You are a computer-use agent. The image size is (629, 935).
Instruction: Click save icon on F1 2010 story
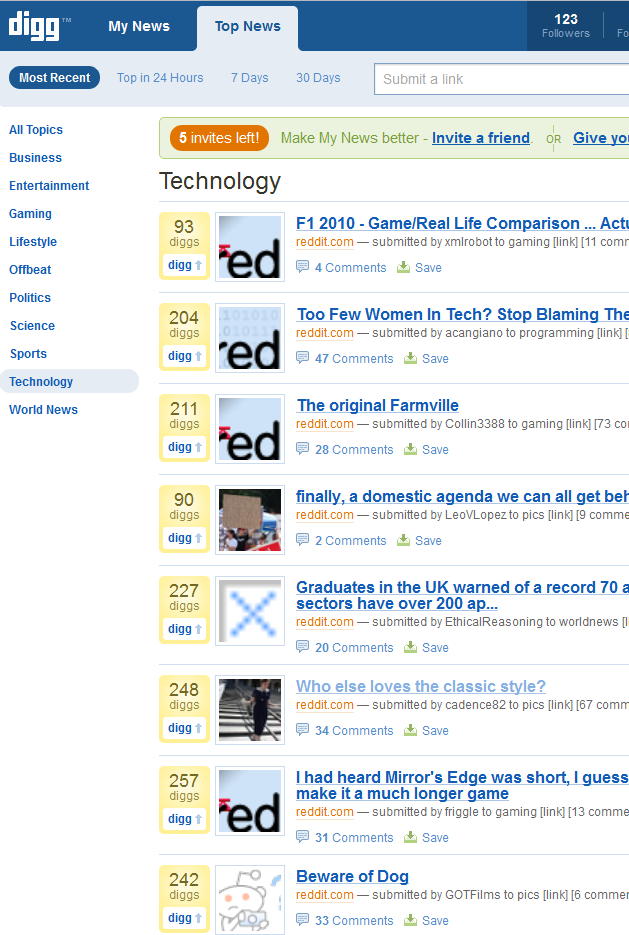(x=404, y=267)
